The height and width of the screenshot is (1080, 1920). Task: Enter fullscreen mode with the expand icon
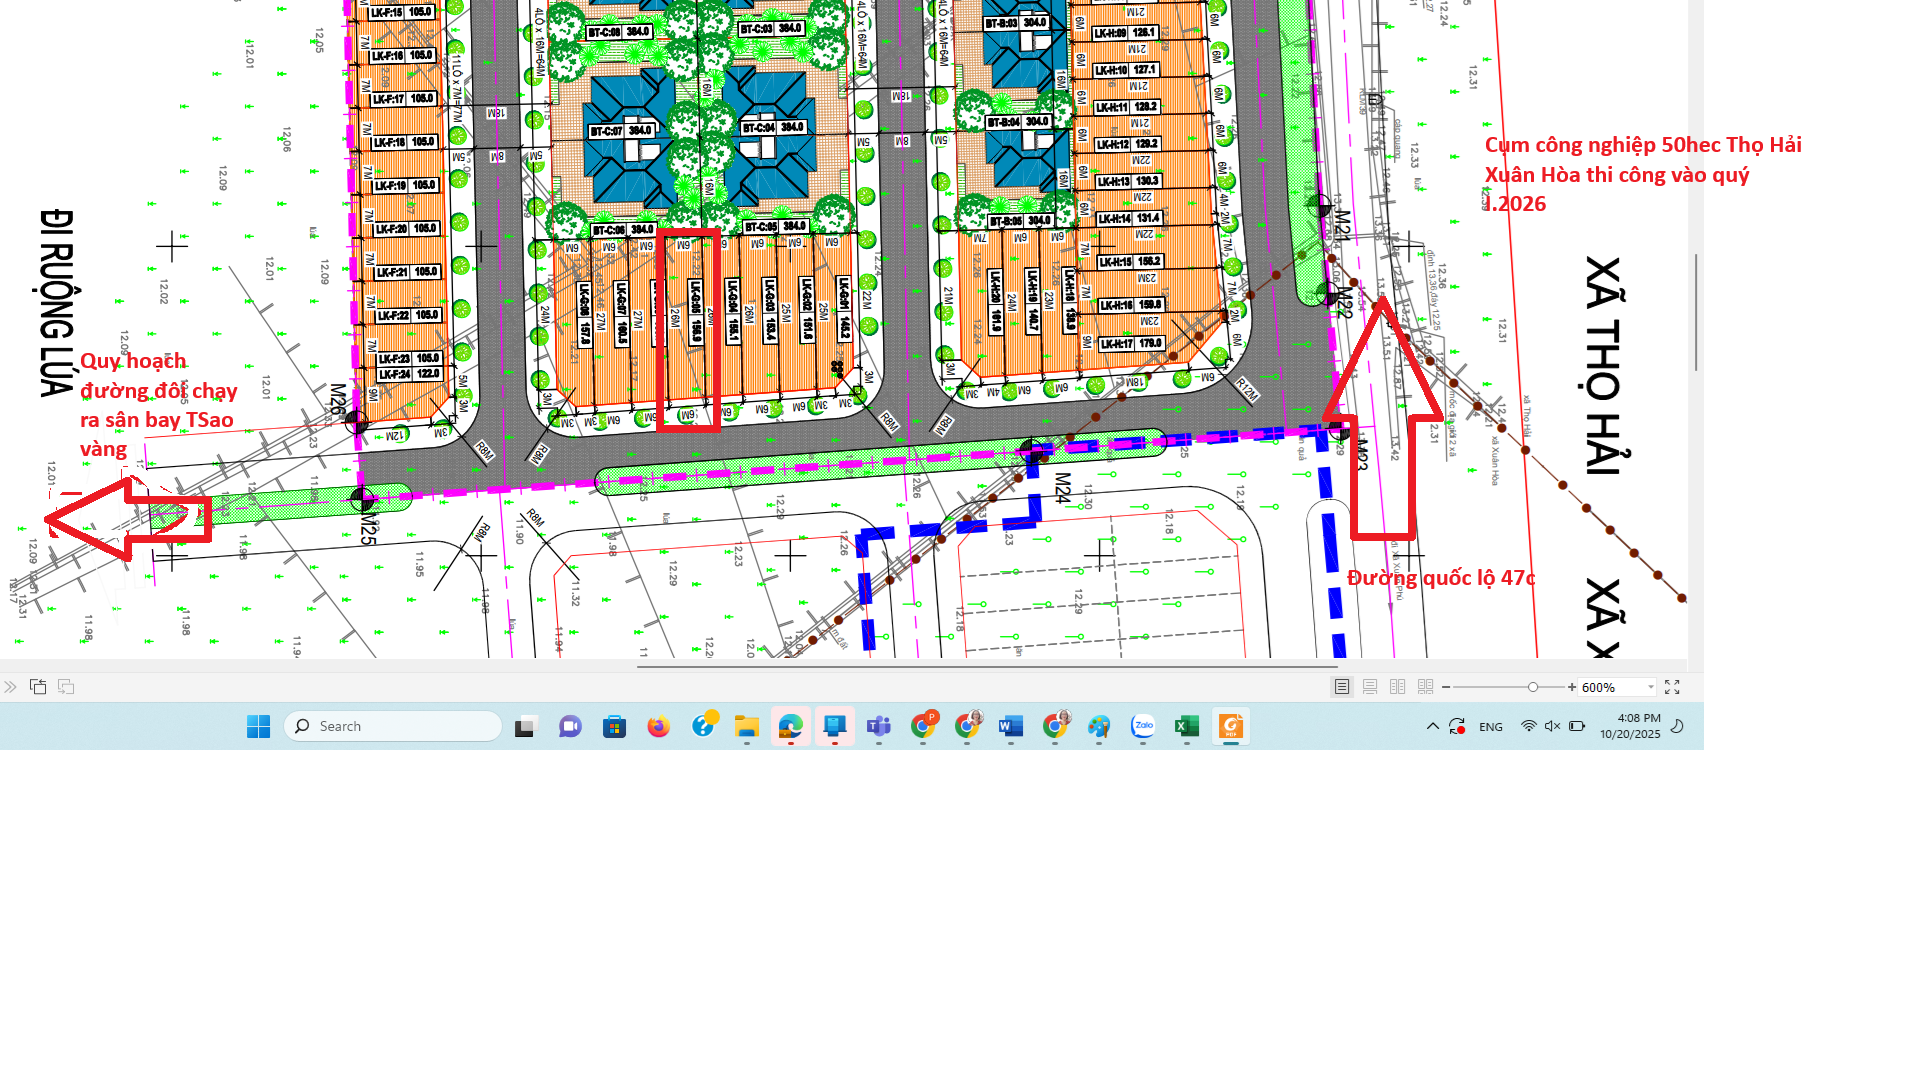pos(1672,687)
